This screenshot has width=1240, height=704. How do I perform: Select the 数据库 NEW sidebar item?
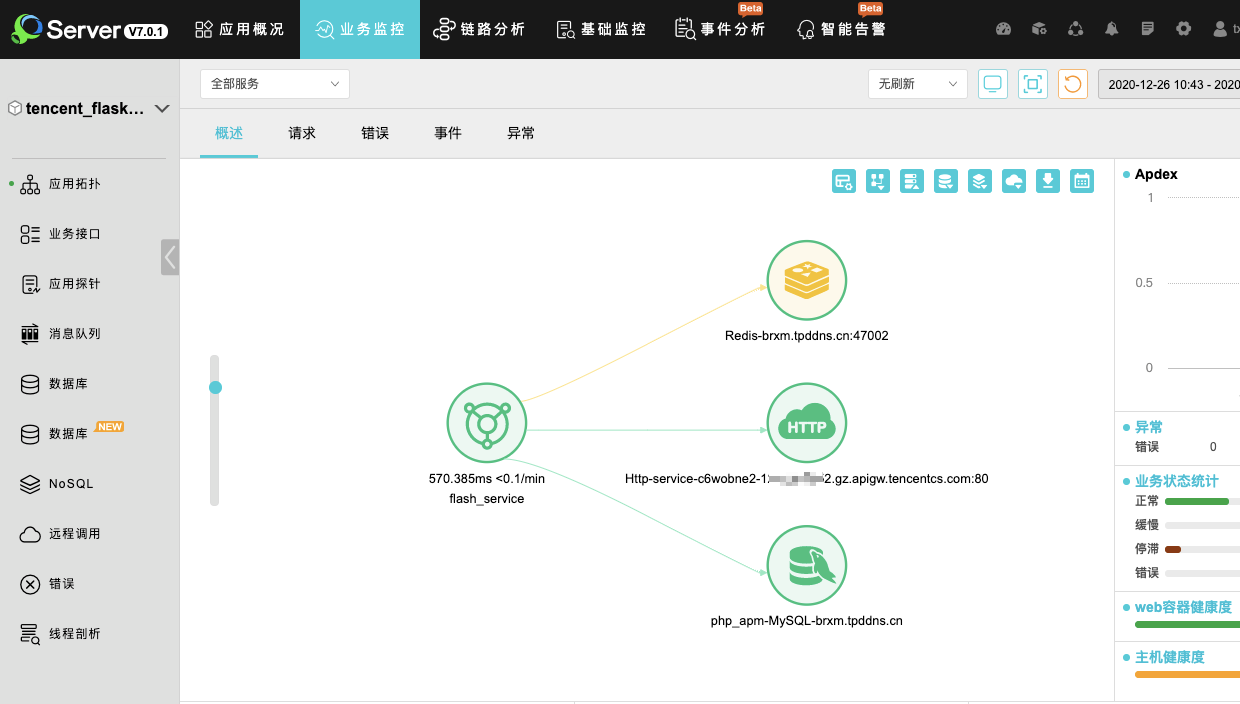pyautogui.click(x=69, y=434)
